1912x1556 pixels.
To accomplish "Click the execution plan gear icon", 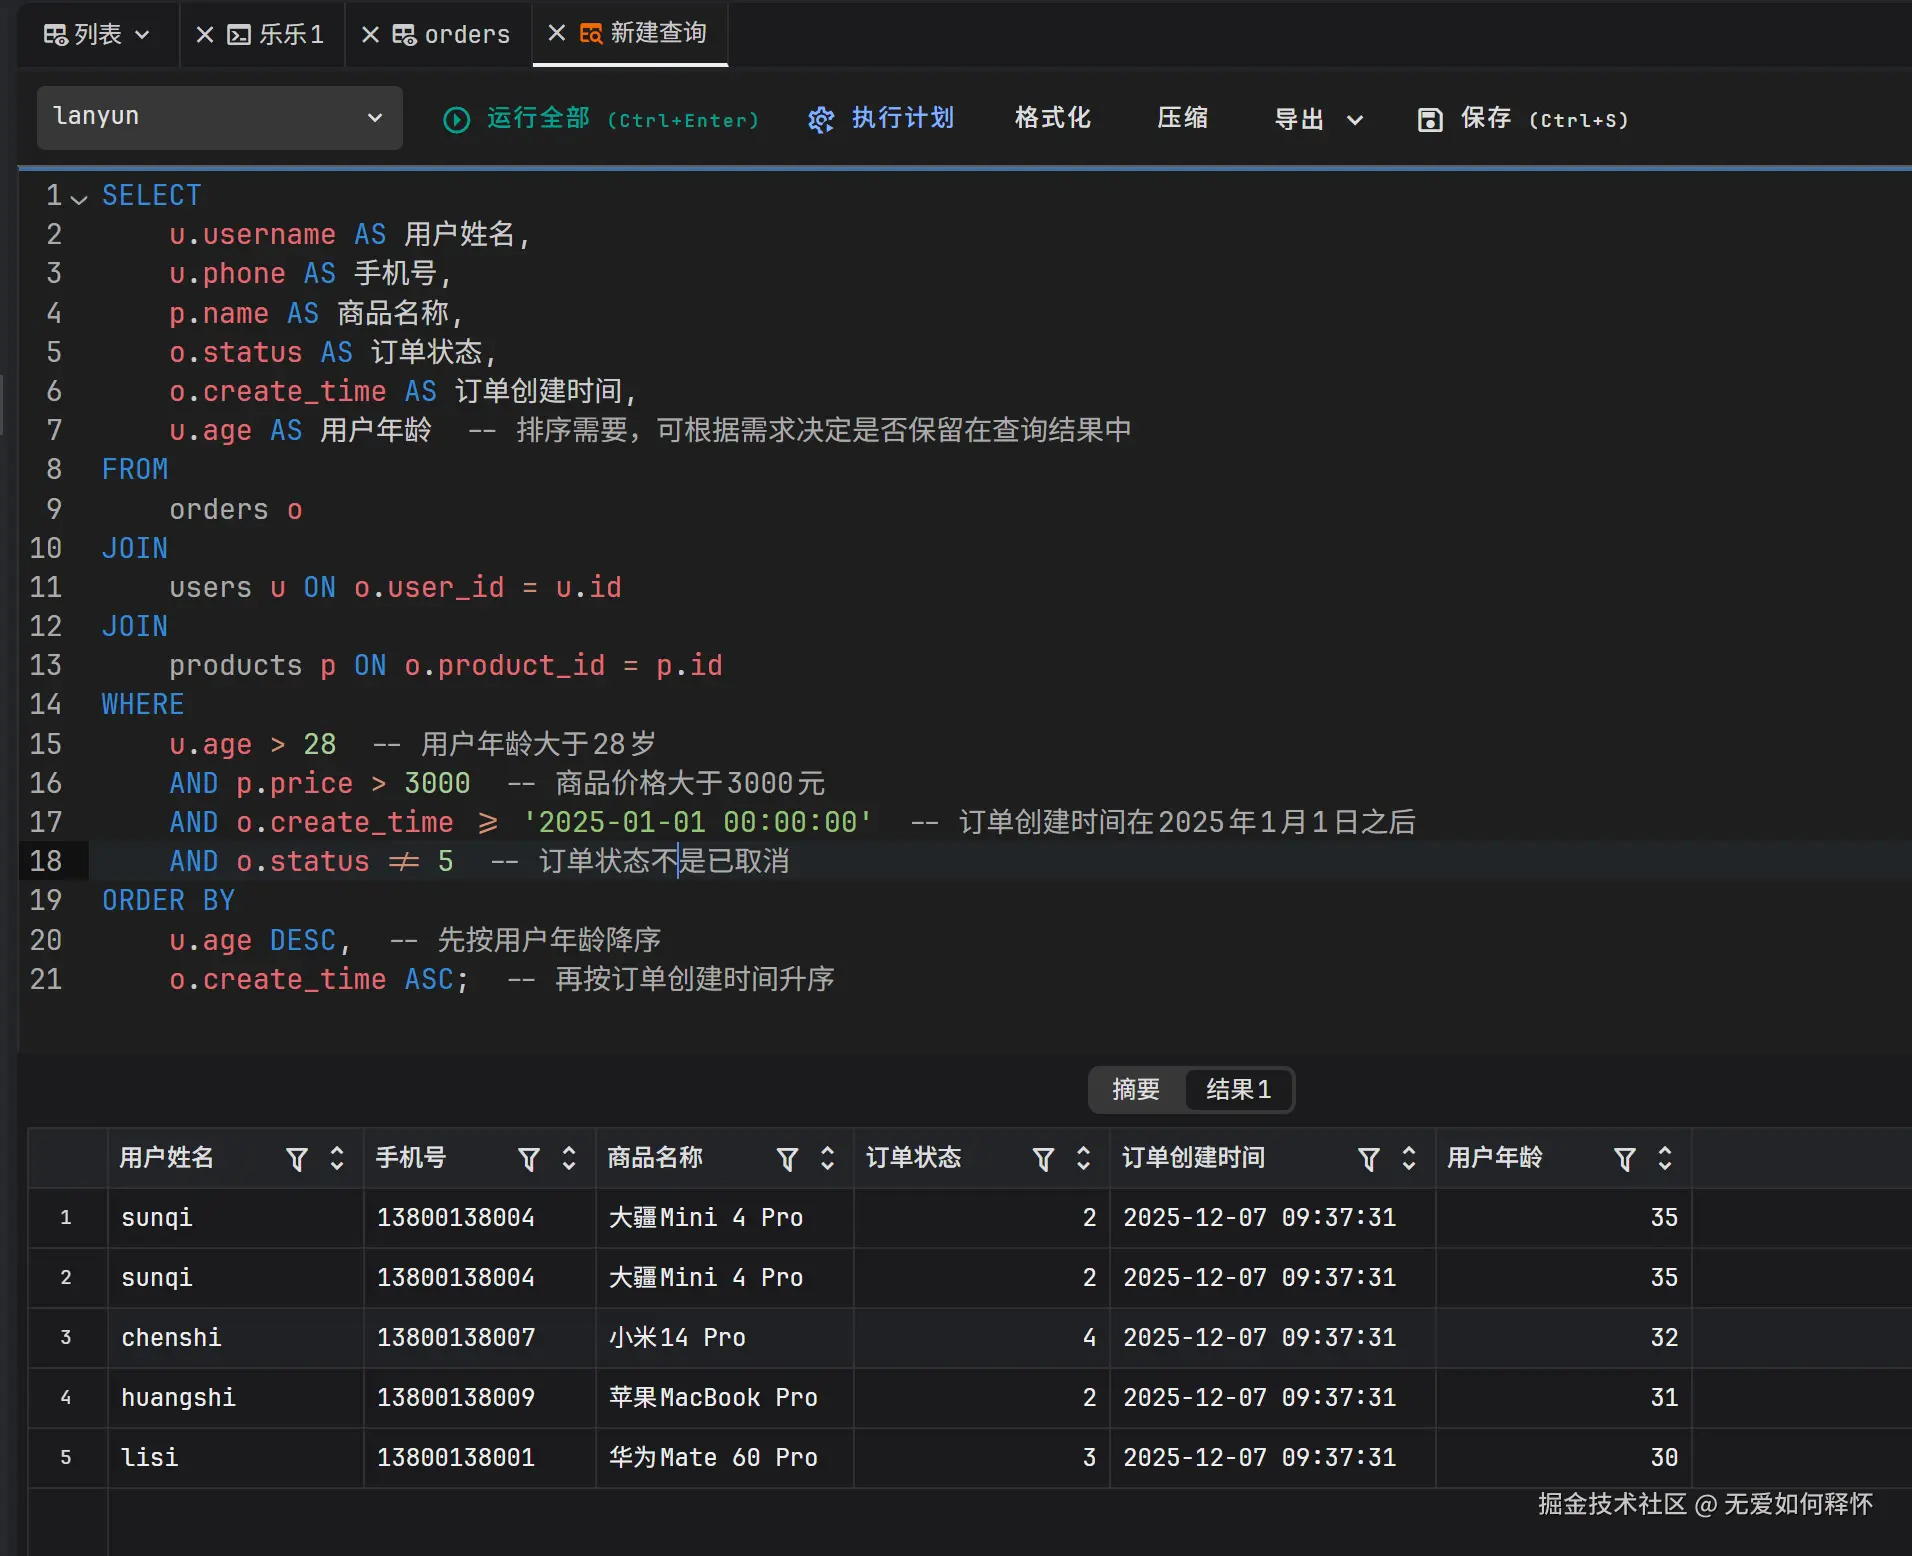I will [x=821, y=120].
